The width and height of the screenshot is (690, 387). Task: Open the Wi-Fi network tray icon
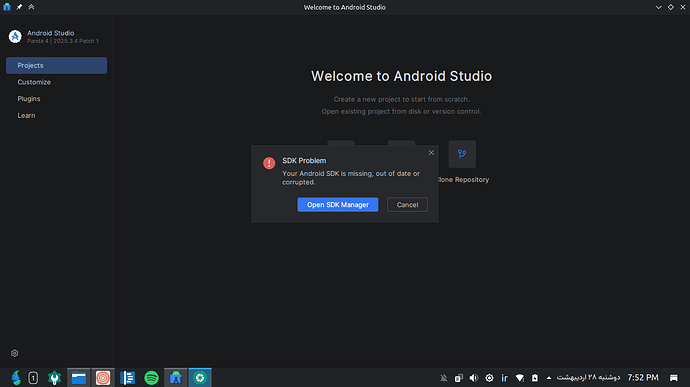[520, 378]
